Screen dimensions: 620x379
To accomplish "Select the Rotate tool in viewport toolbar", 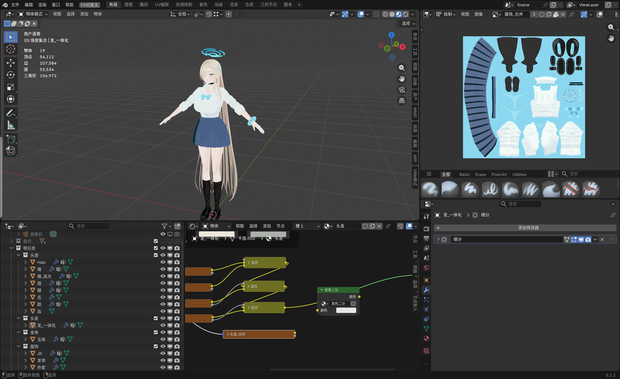I will tap(11, 75).
